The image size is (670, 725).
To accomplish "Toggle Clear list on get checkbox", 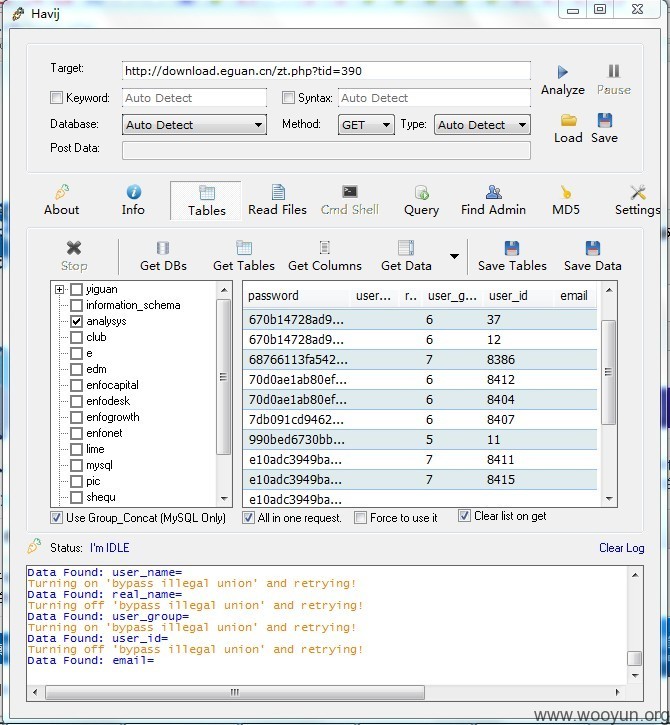I will [x=464, y=516].
